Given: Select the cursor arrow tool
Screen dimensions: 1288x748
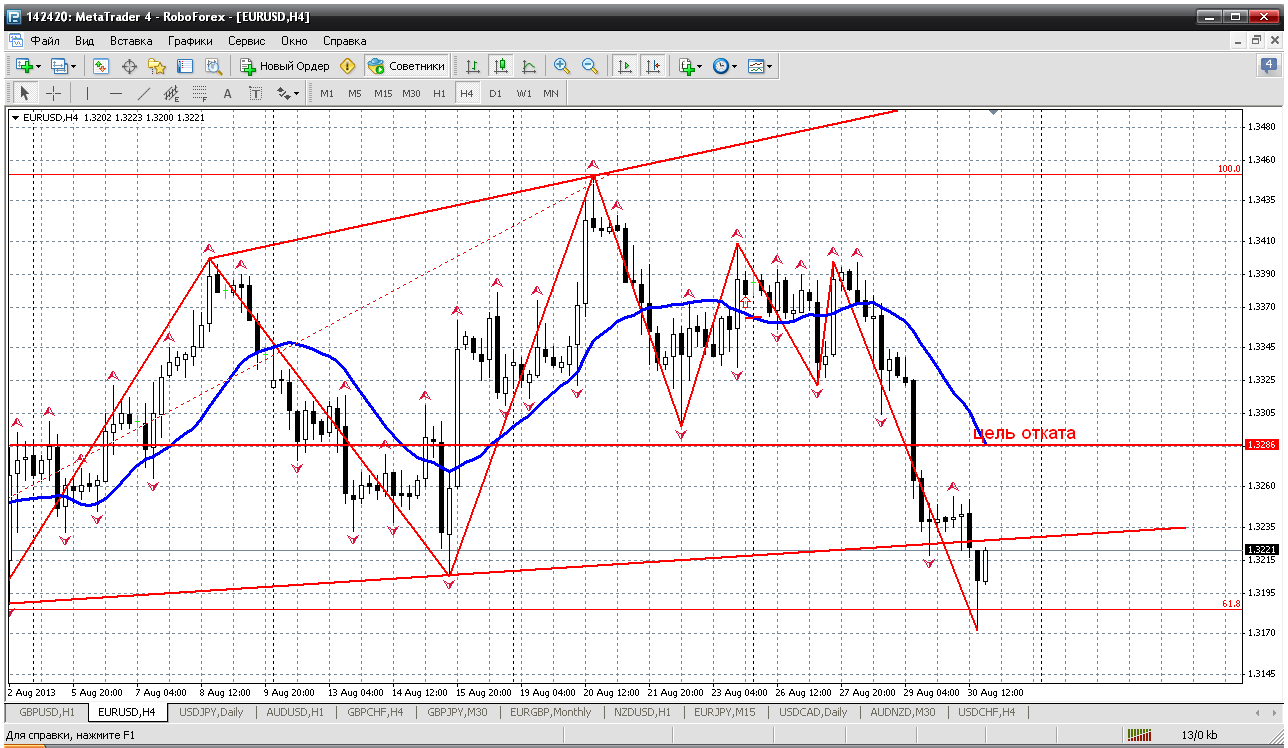Looking at the screenshot, I should (x=25, y=93).
